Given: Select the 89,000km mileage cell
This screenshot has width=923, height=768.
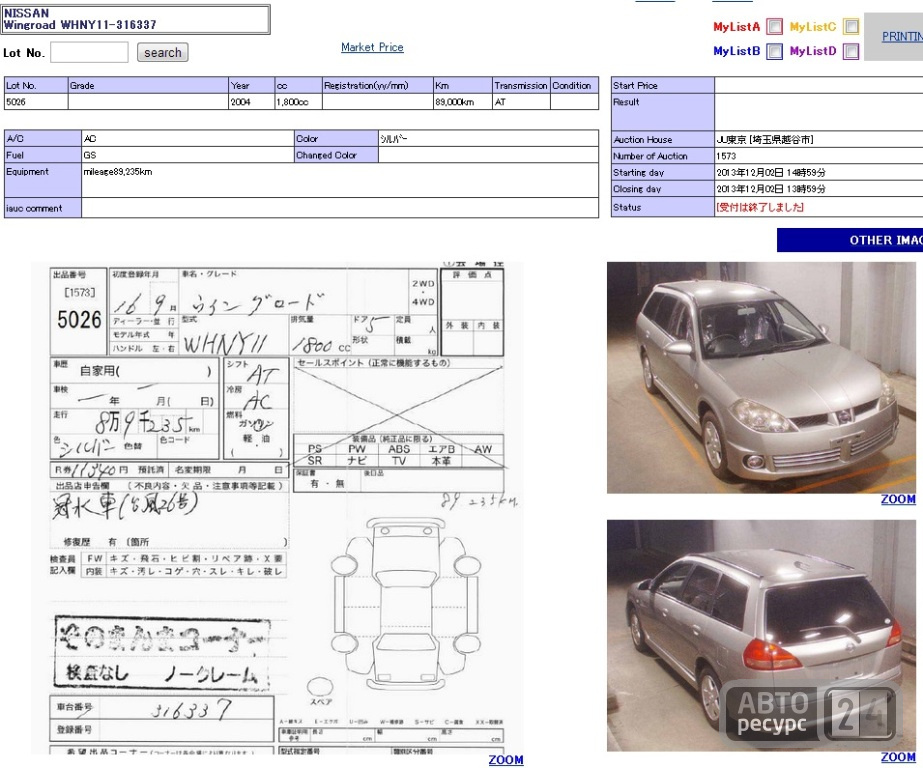Looking at the screenshot, I should [x=462, y=102].
